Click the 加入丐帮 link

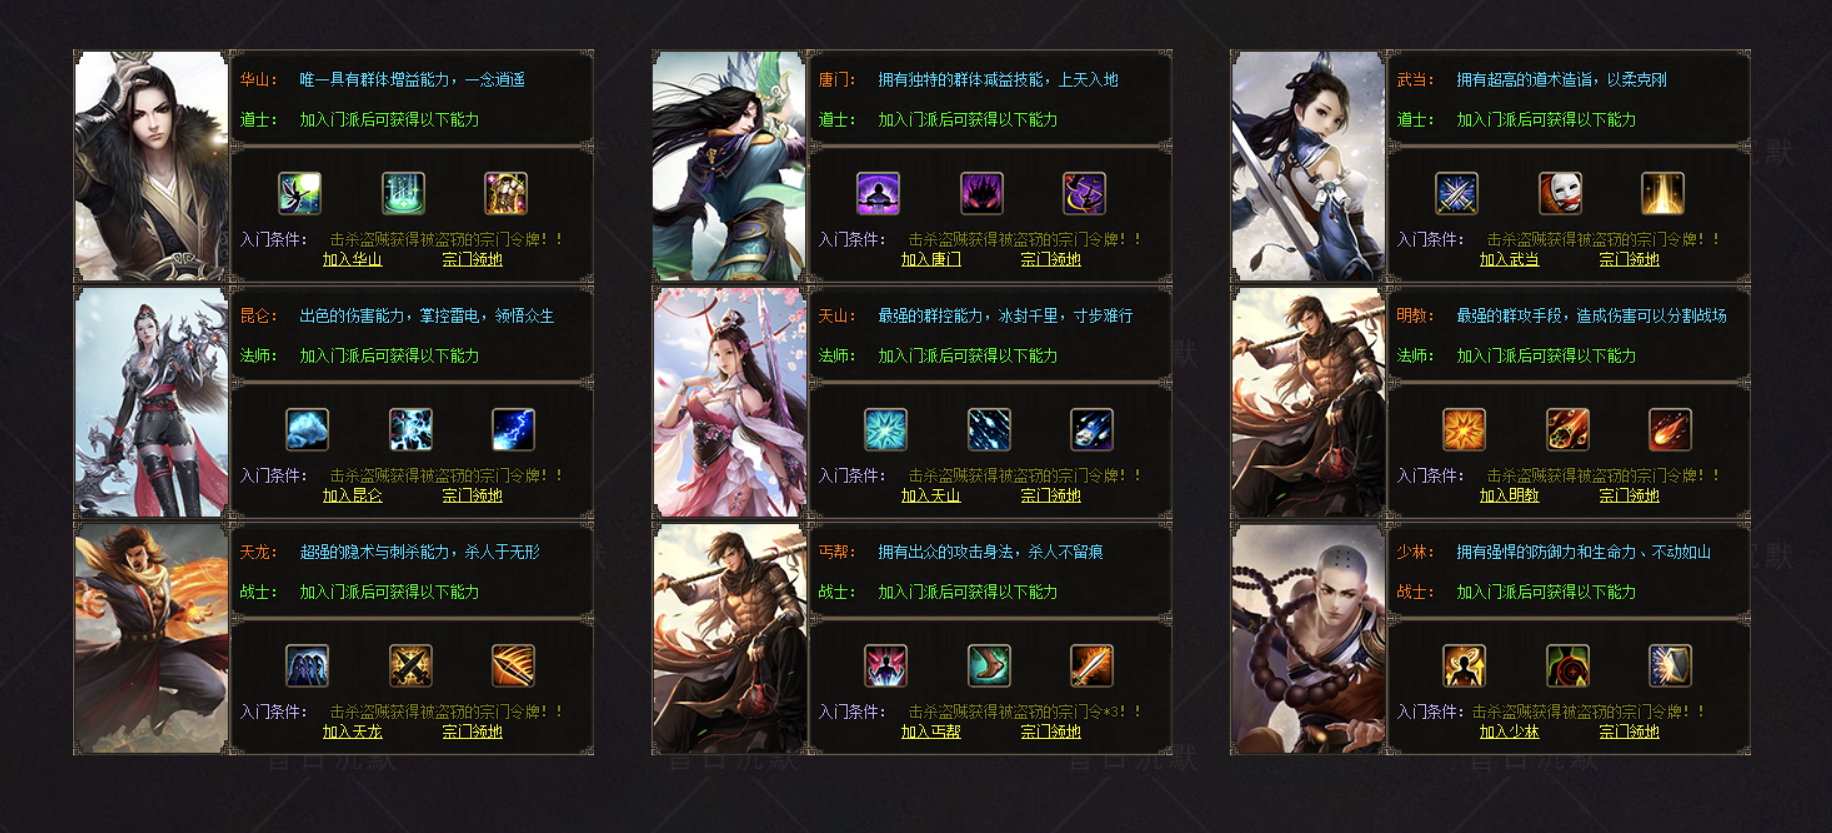tap(931, 731)
